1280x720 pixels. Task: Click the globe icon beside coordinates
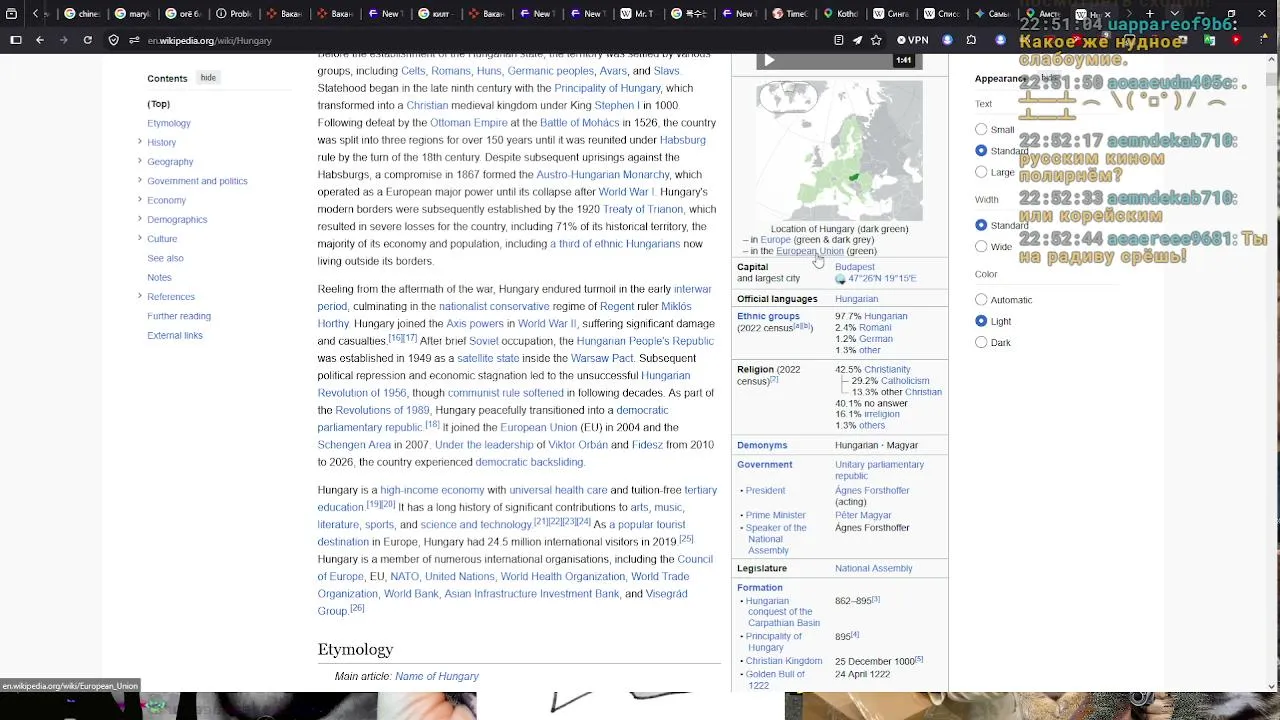click(x=840, y=279)
